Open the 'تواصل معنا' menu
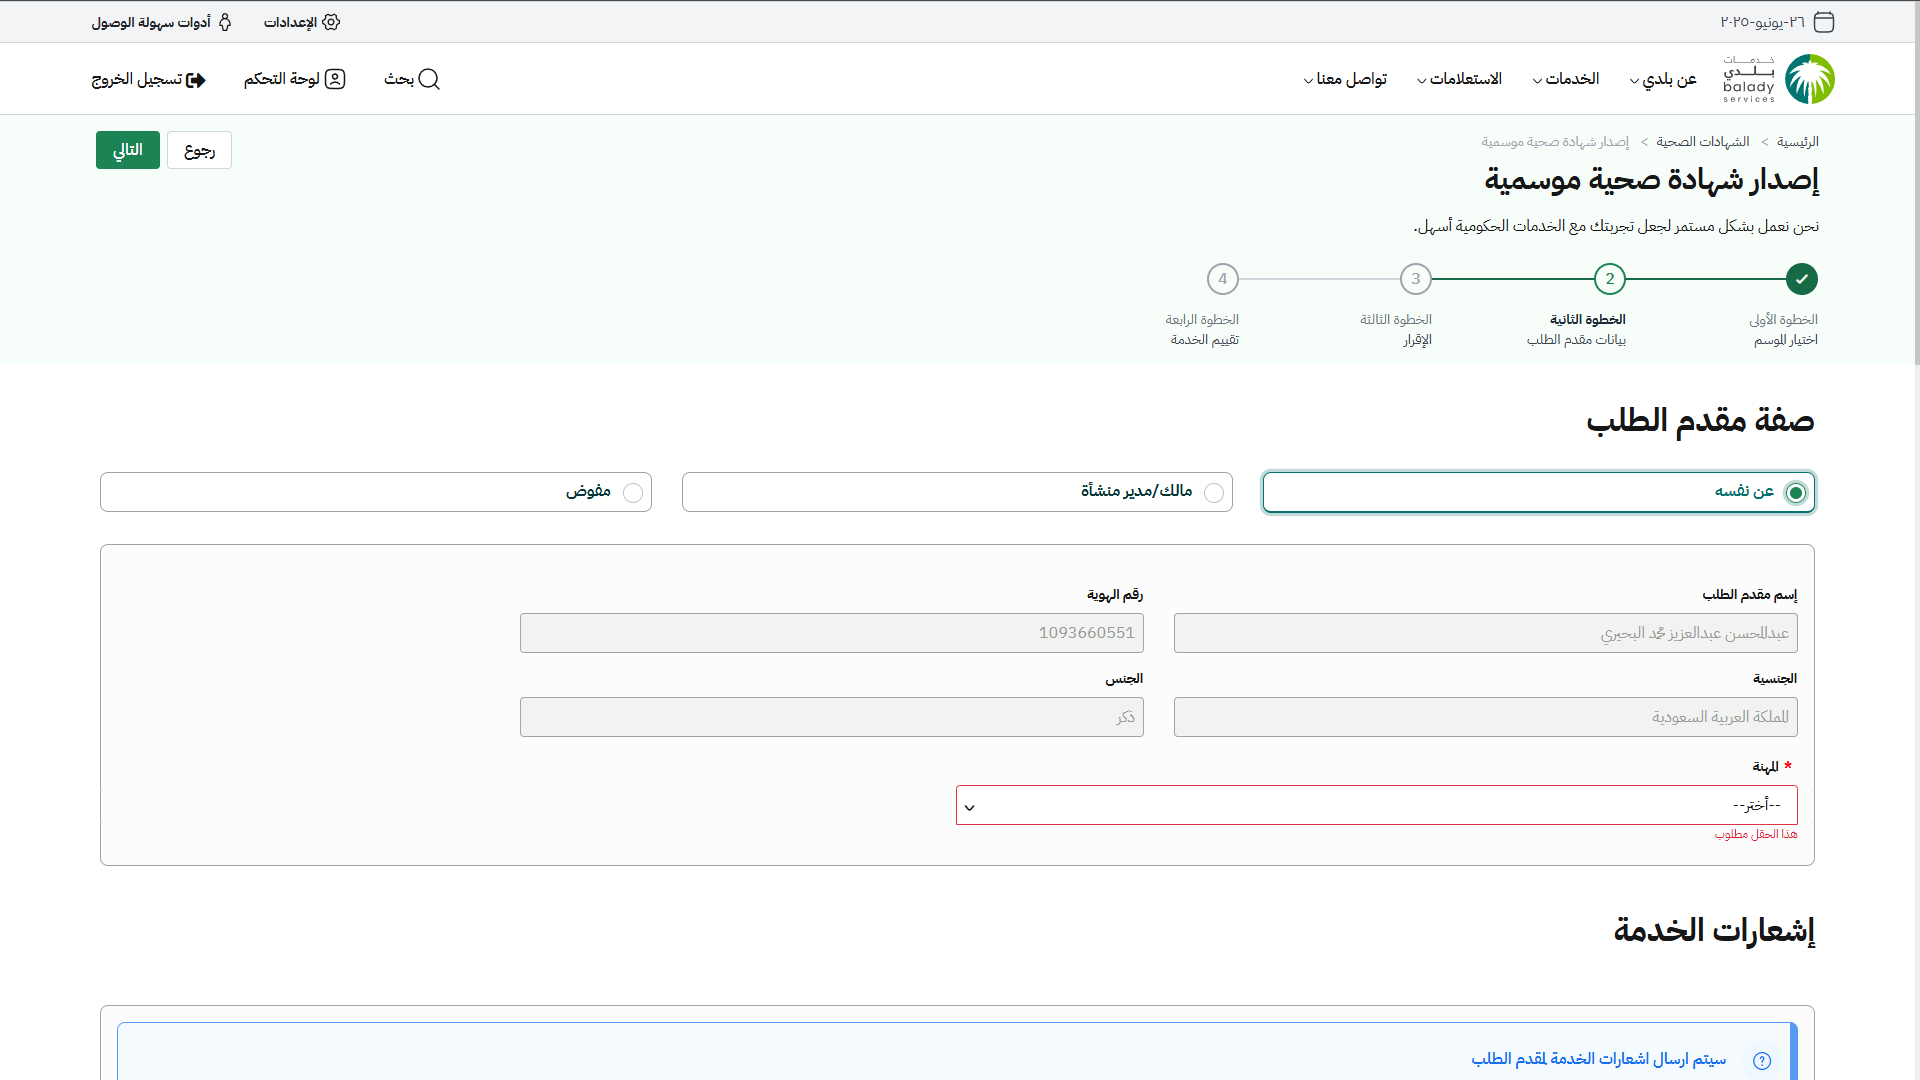1920x1080 pixels. click(x=1345, y=79)
